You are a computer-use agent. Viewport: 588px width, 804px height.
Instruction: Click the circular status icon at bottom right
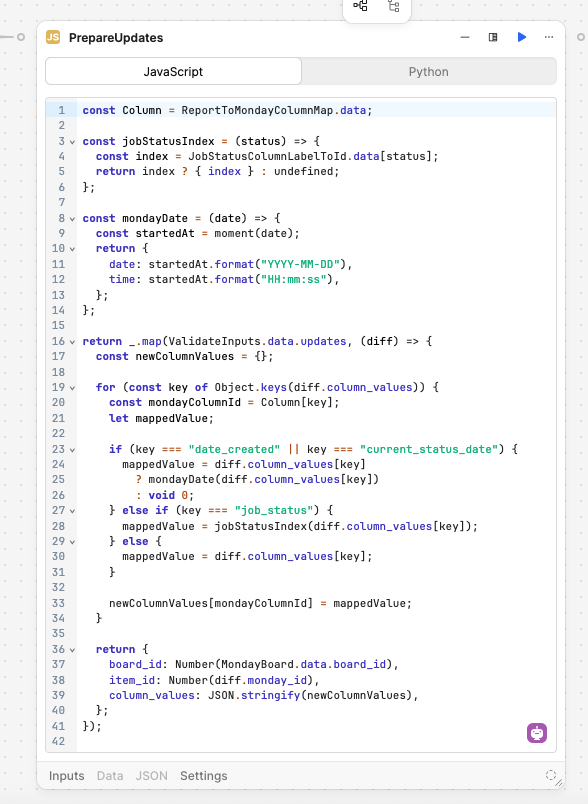tap(551, 775)
